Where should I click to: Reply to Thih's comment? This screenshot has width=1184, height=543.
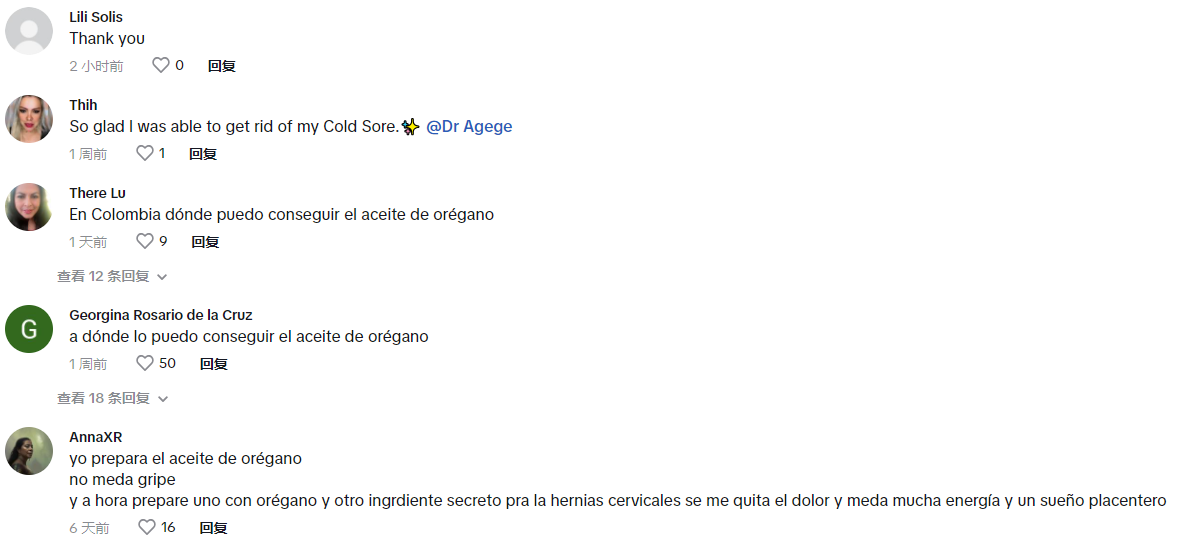[x=203, y=154]
